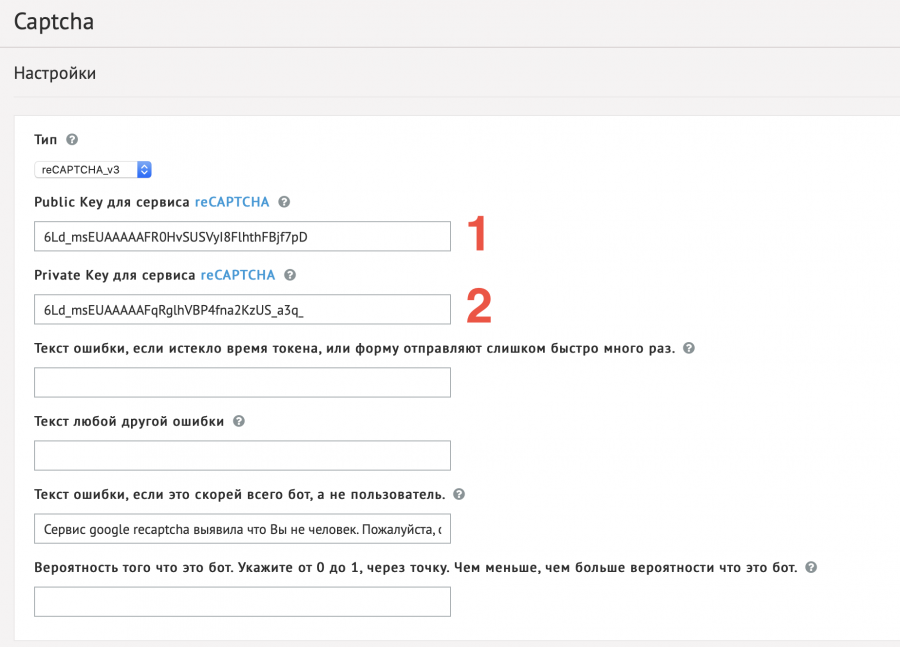Click the Captcha page title
900x647 pixels.
53,21
